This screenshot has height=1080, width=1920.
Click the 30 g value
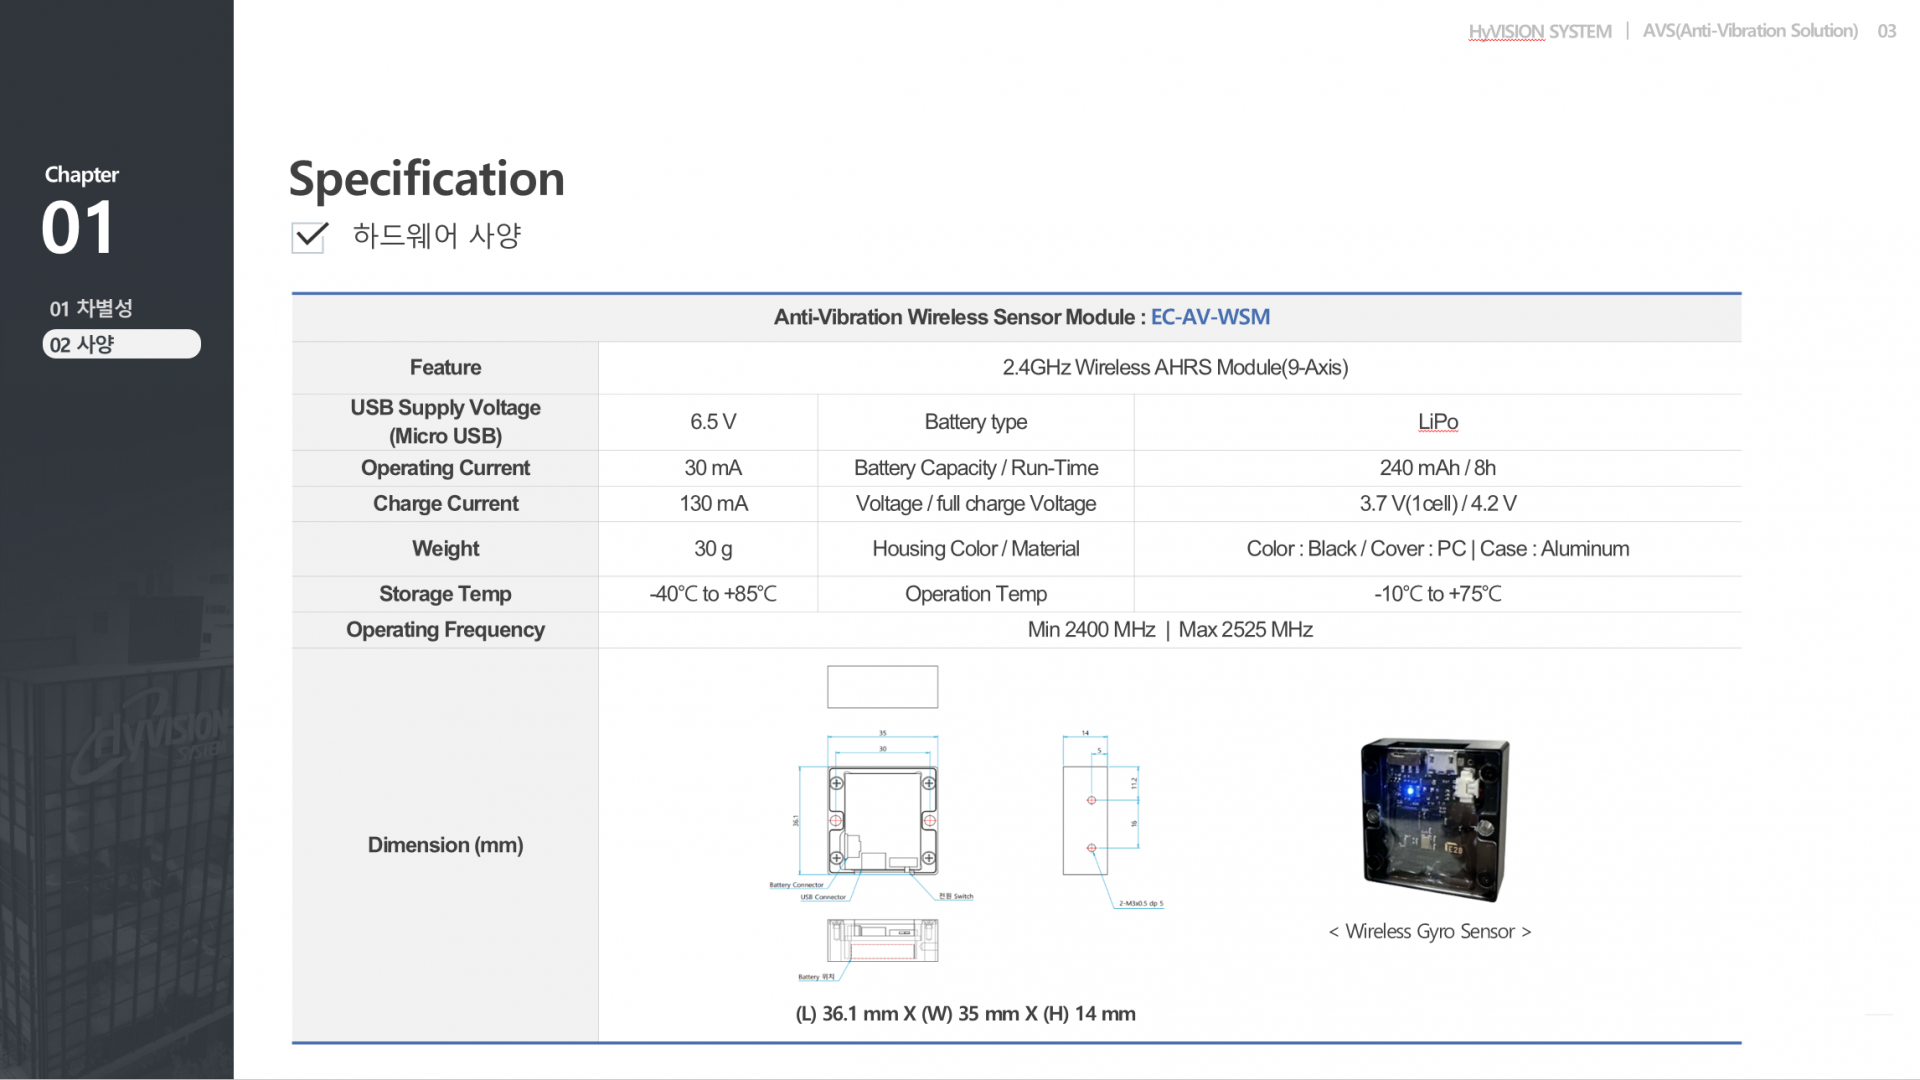713,548
